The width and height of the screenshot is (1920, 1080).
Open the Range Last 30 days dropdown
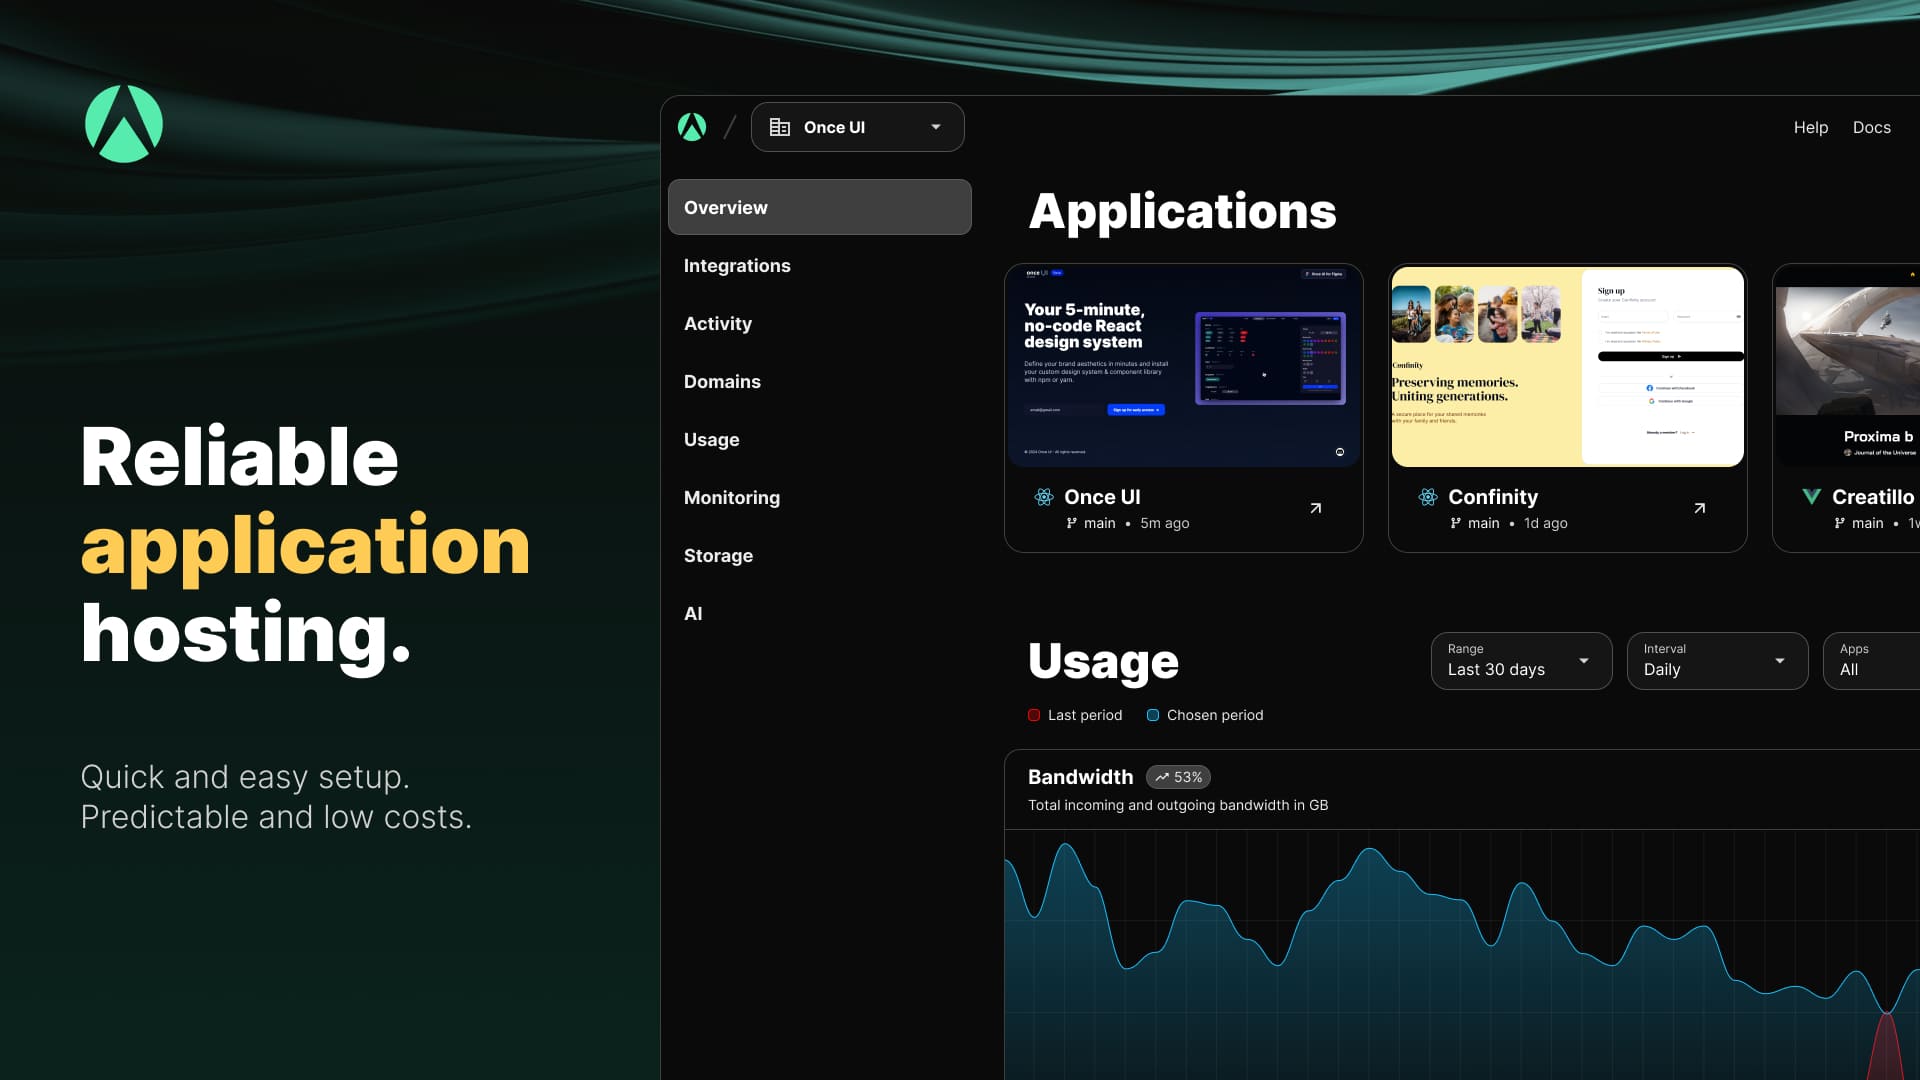point(1521,661)
